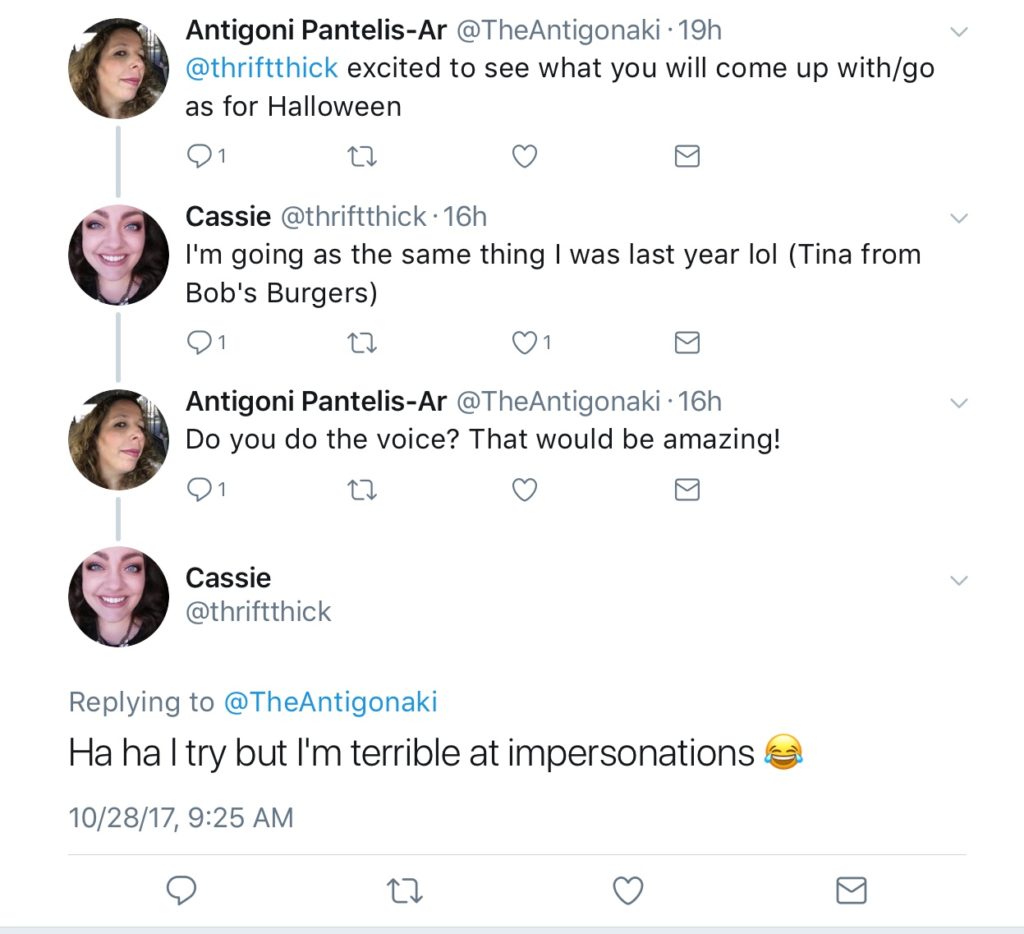This screenshot has height=934, width=1024.
Task: Open dropdown arrow on the main Cassie tweet
Action: pos(959,581)
